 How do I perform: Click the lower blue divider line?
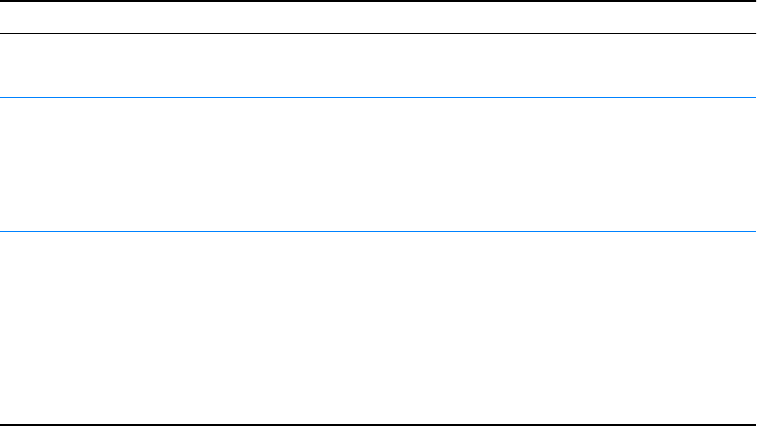click(378, 233)
